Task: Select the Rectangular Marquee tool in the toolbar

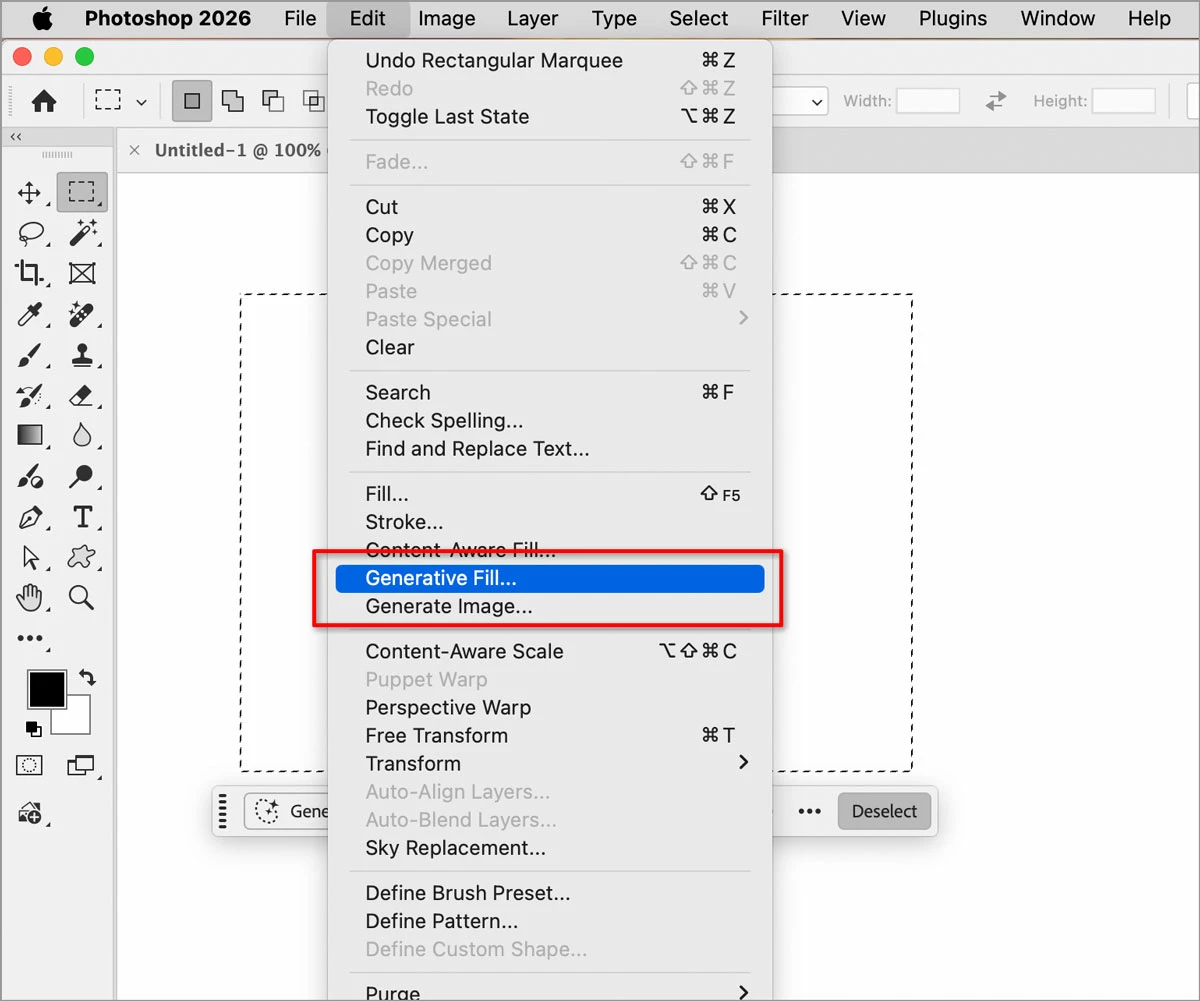Action: click(x=82, y=192)
